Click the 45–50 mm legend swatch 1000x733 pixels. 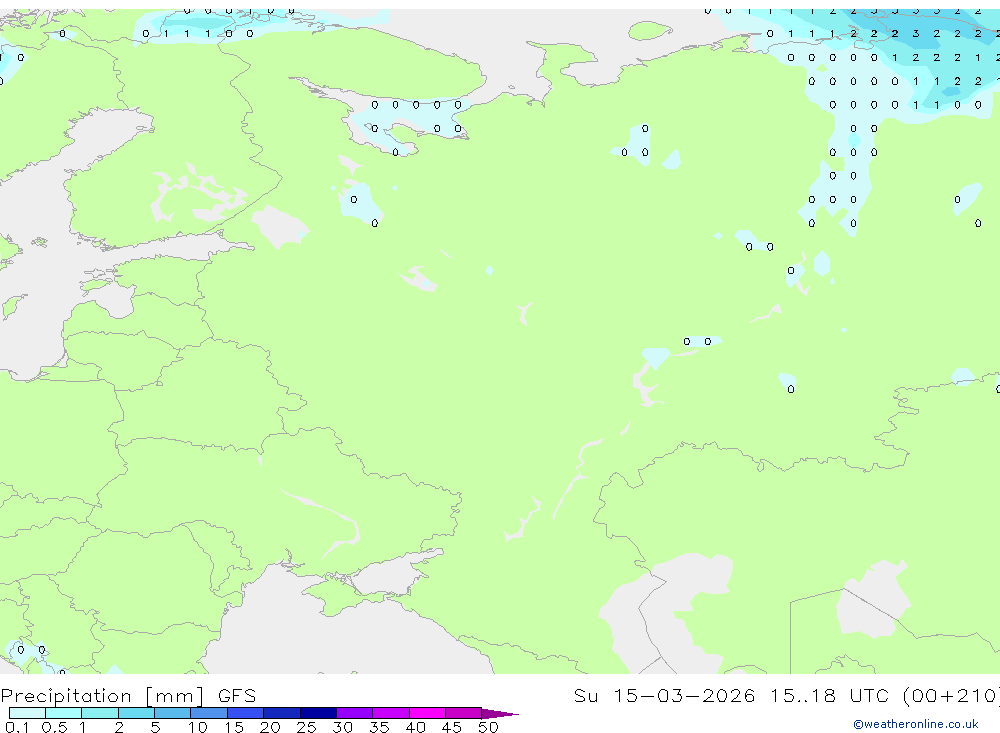point(464,713)
